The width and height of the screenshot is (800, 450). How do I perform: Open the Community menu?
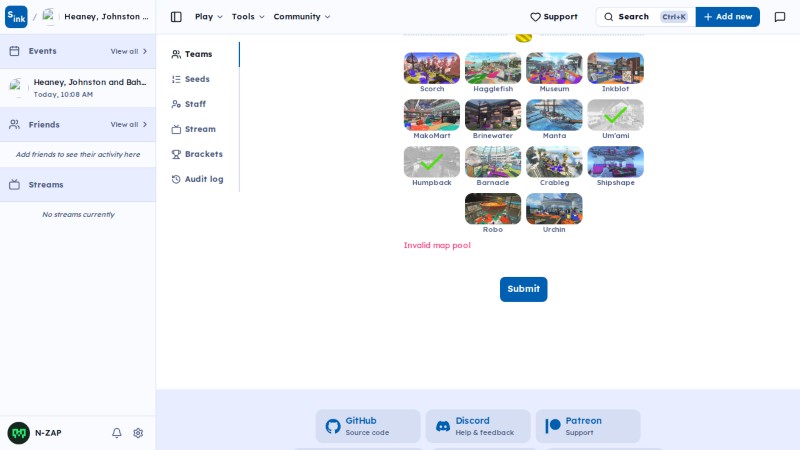tap(302, 17)
